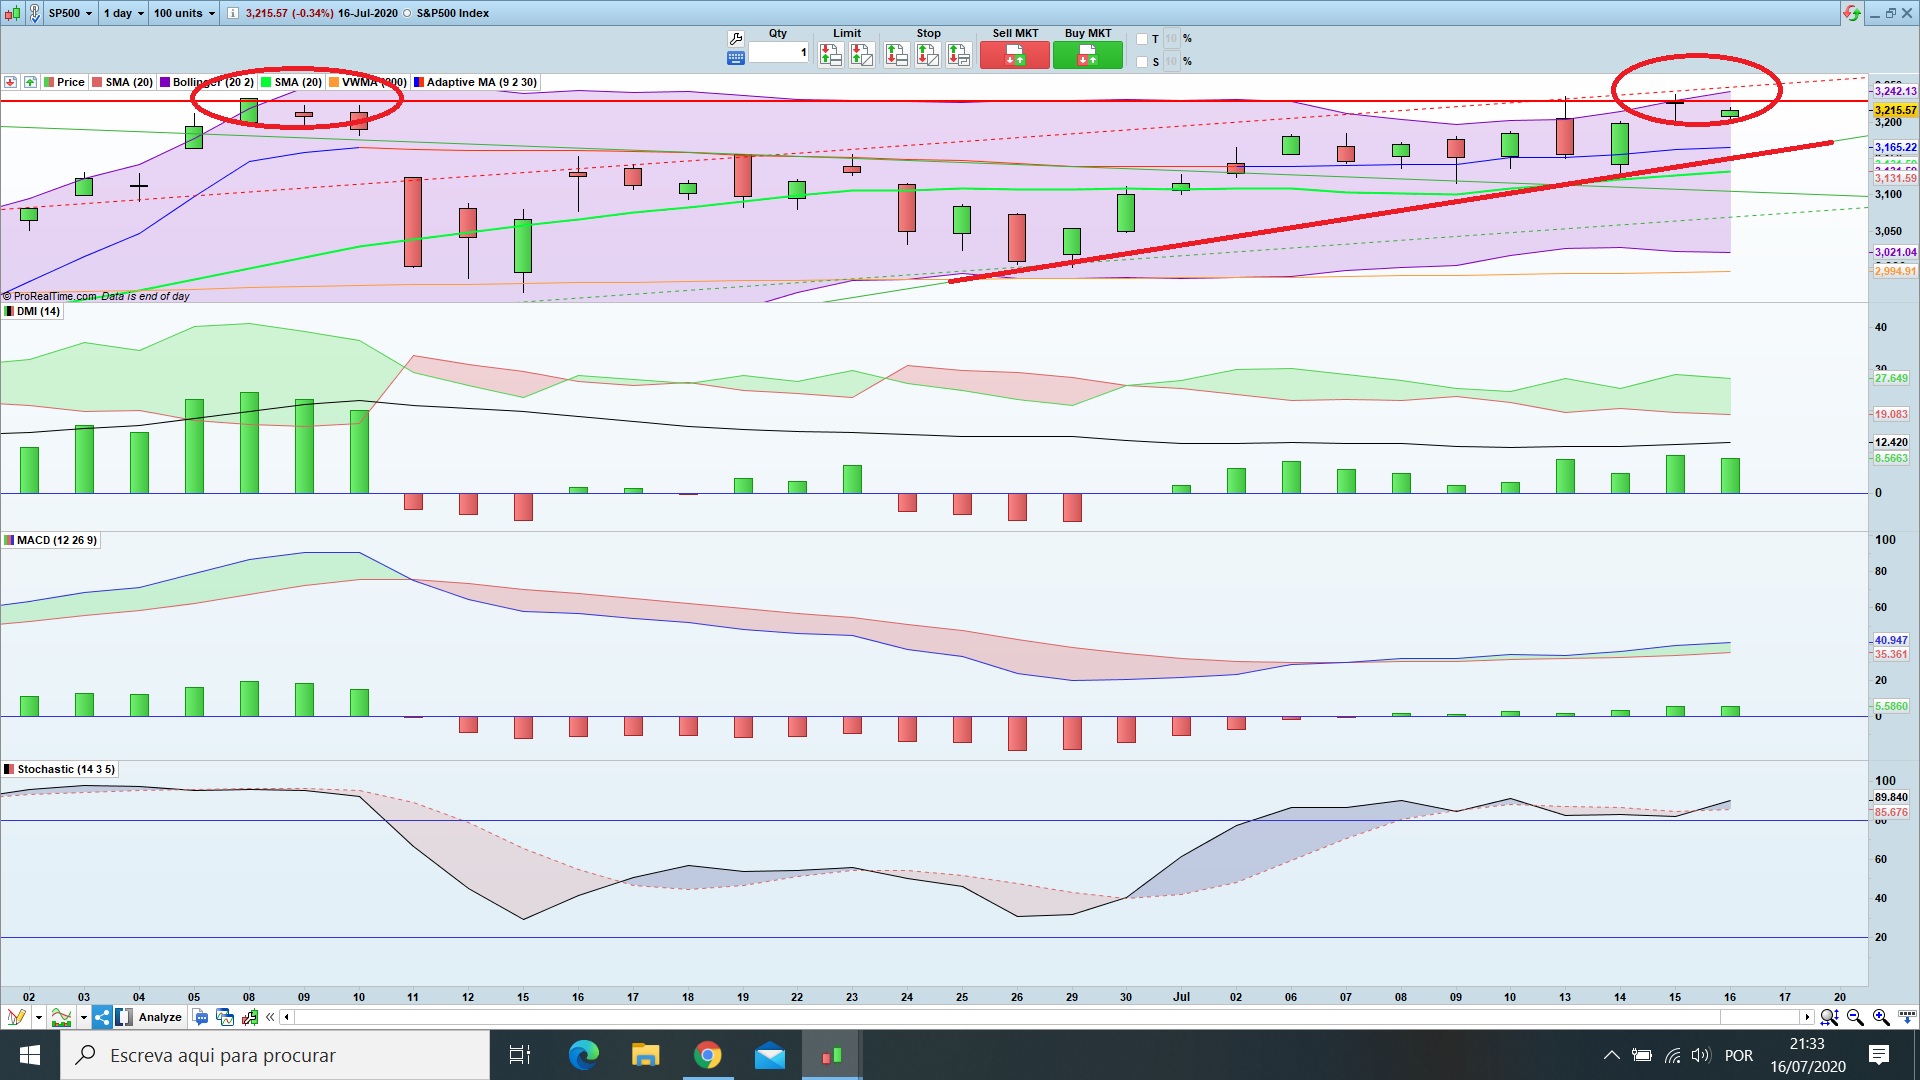Image resolution: width=1920 pixels, height=1080 pixels.
Task: Click the duplicate chart windows icon
Action: point(225,1017)
